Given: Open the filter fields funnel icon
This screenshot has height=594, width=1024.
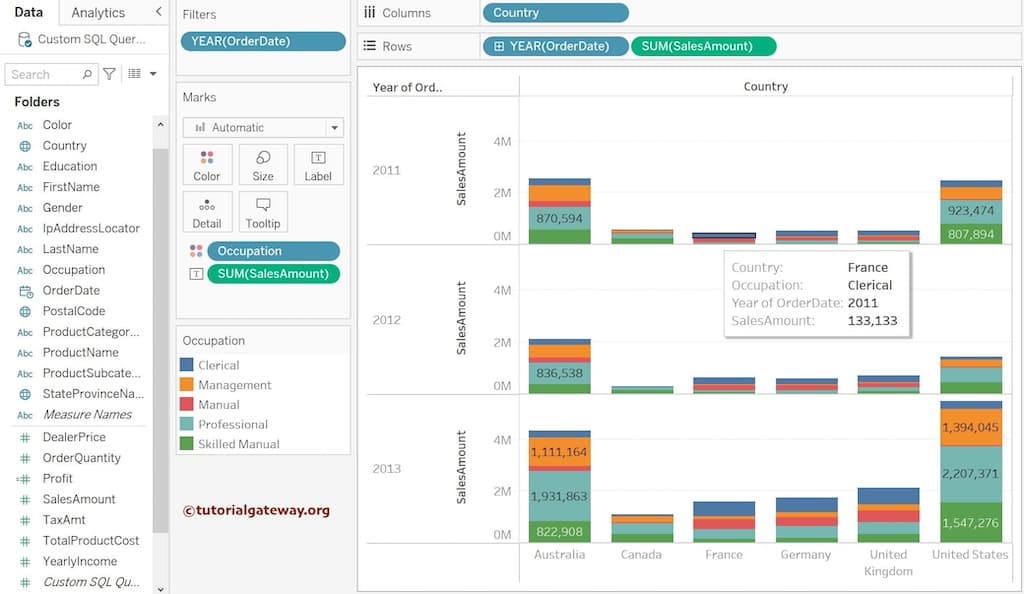Looking at the screenshot, I should point(110,74).
